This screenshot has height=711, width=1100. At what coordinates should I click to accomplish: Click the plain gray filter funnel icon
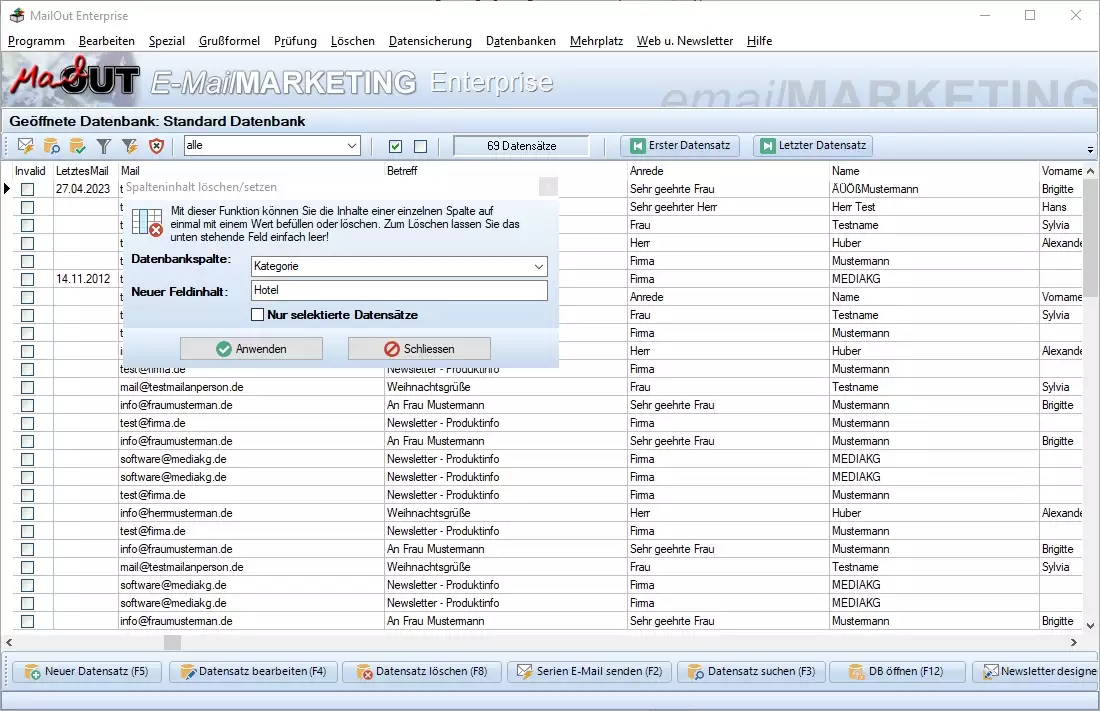point(104,146)
